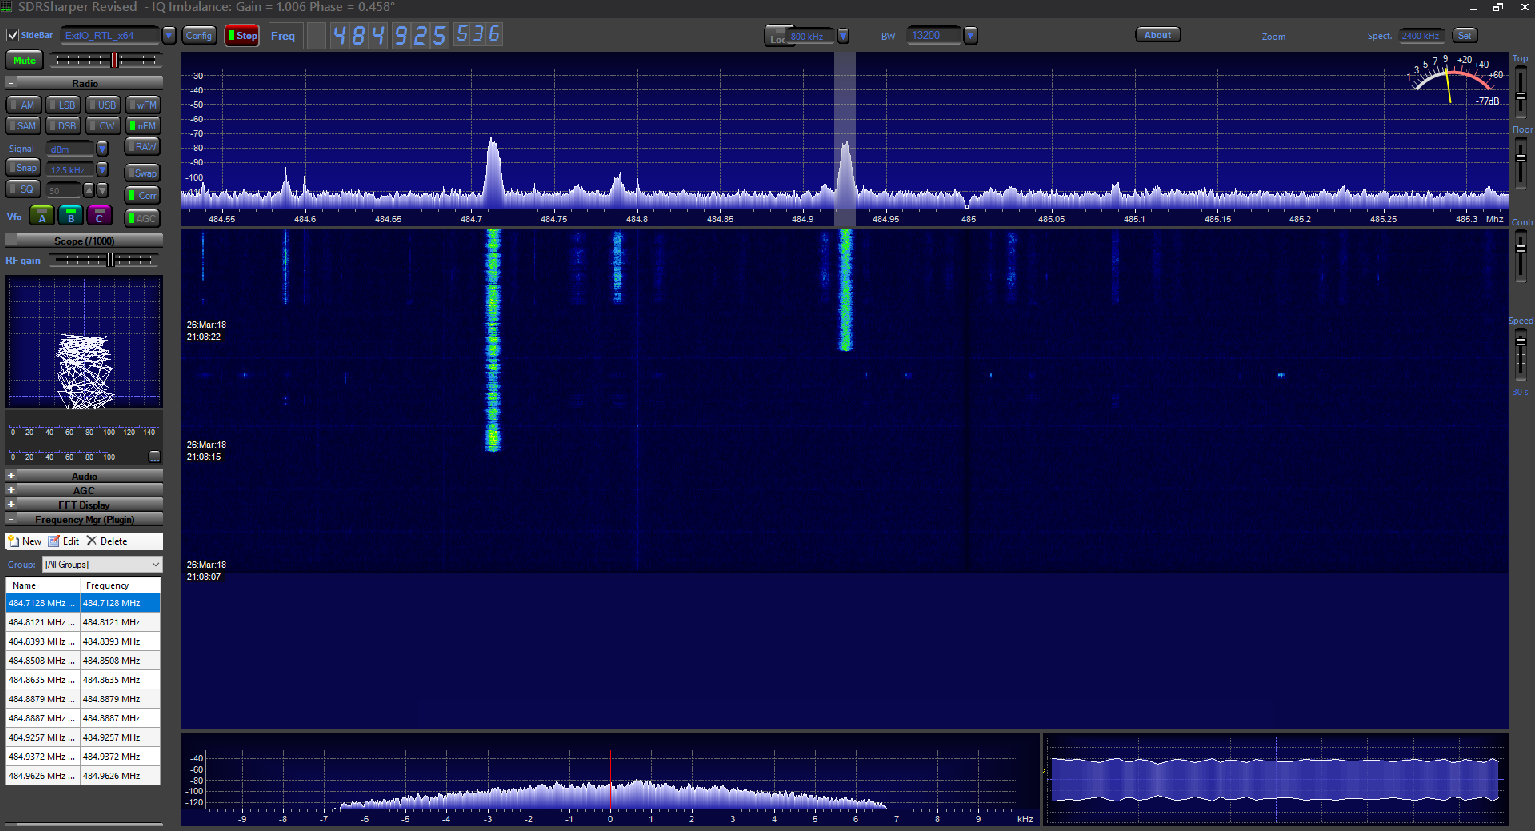Image resolution: width=1536 pixels, height=833 pixels.
Task: Select VFO A button
Action: 41,216
